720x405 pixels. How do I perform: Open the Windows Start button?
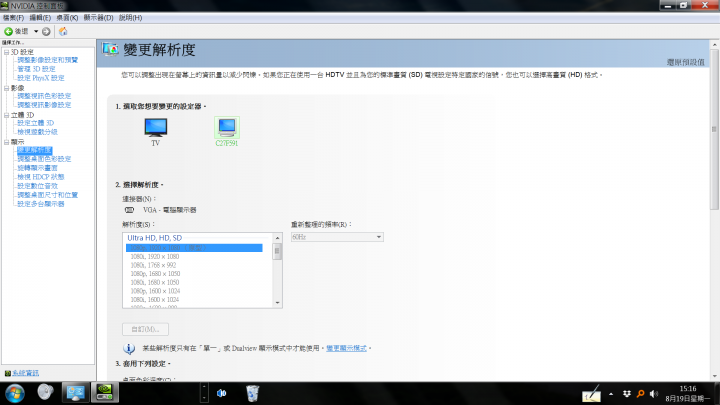15,394
